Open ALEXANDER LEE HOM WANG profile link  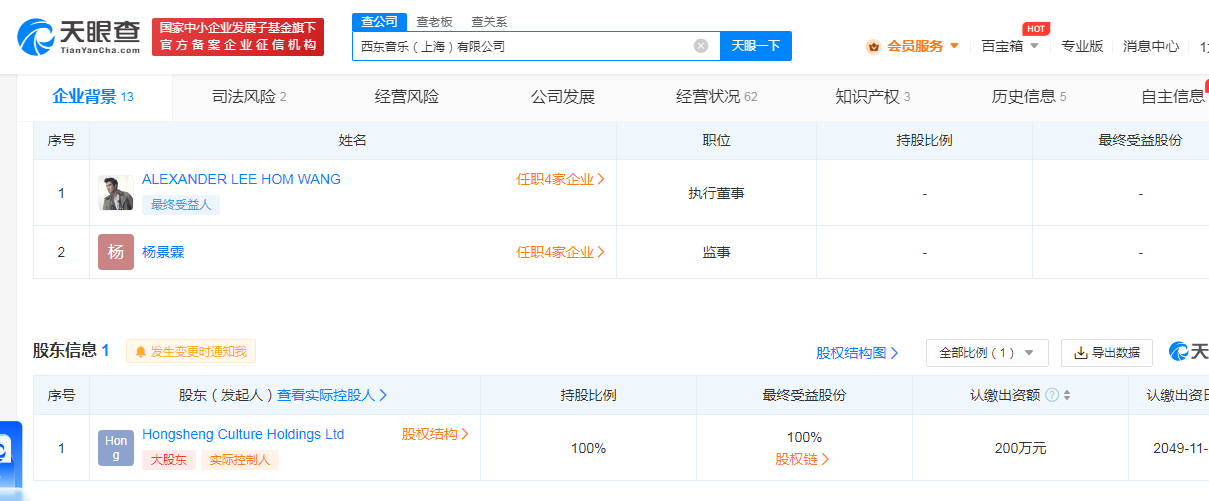pos(241,179)
